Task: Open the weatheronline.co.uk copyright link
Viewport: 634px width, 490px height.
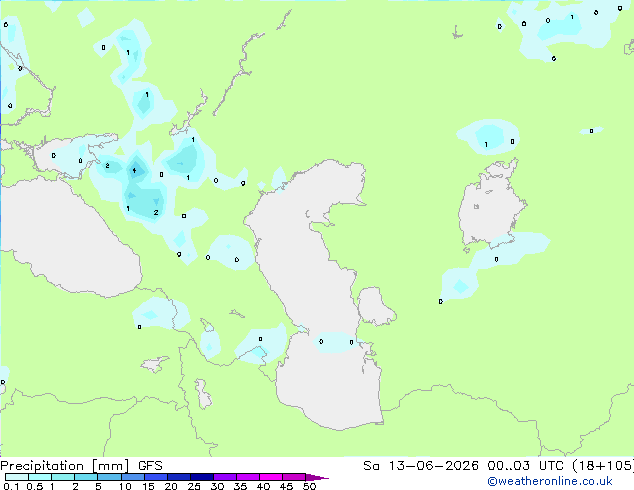Action: [550, 481]
